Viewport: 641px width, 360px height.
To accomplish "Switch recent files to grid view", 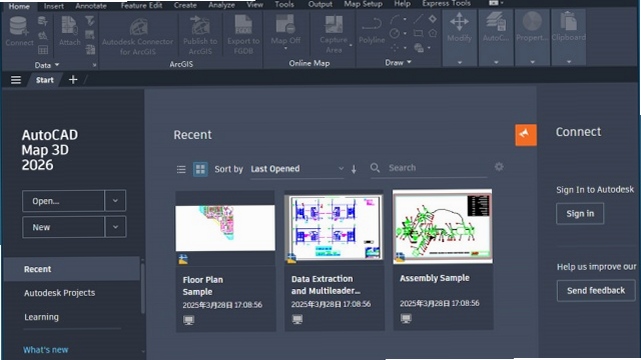I will click(x=200, y=169).
